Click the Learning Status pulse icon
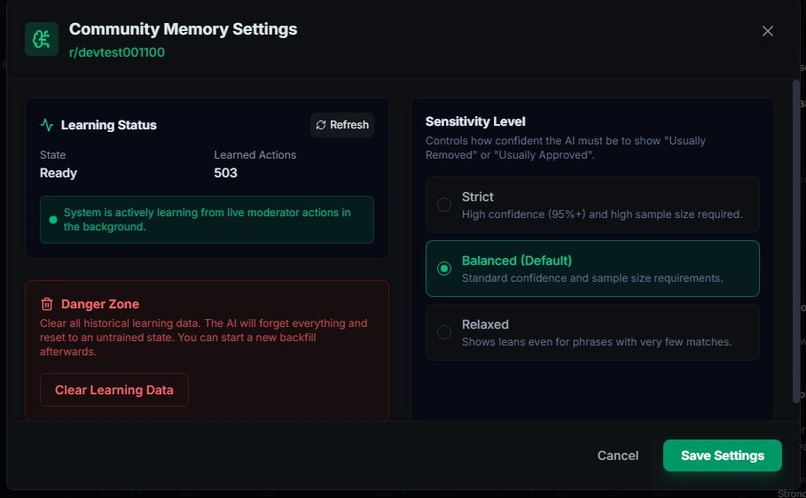 (47, 125)
